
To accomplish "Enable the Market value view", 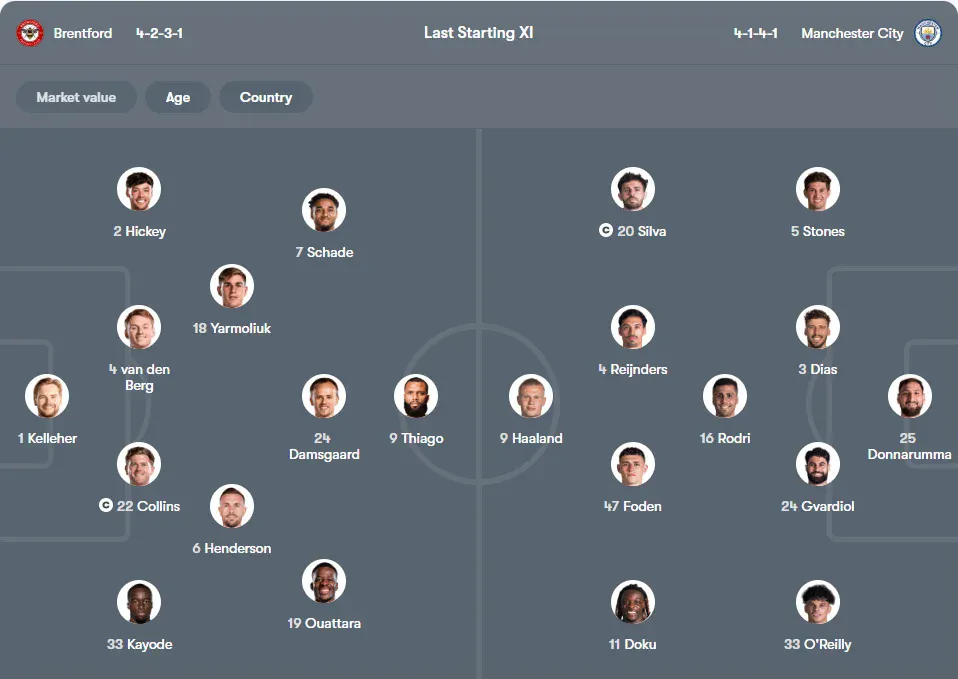I will 75,97.
